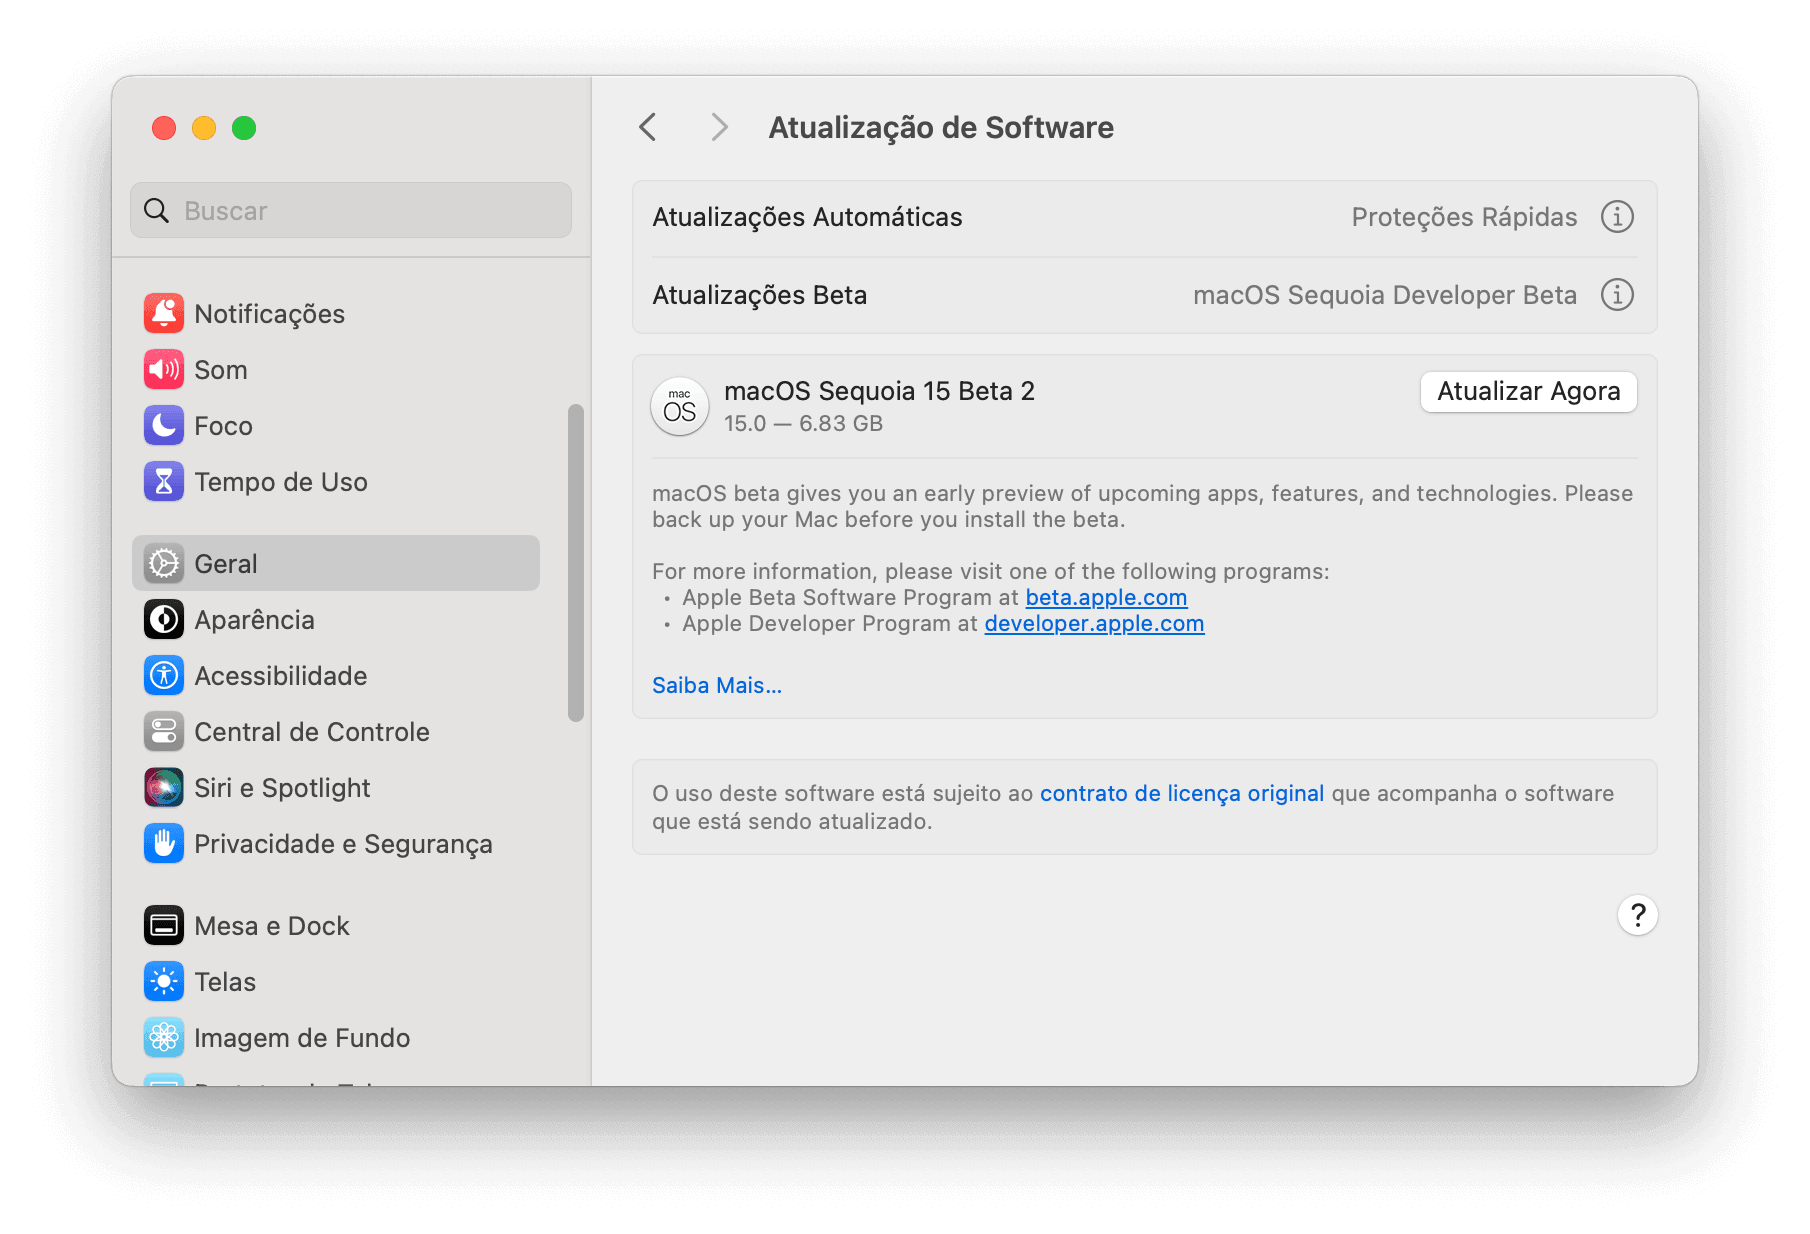Click the Proteções Rápidas value text
This screenshot has height=1234, width=1810.
click(x=1464, y=217)
